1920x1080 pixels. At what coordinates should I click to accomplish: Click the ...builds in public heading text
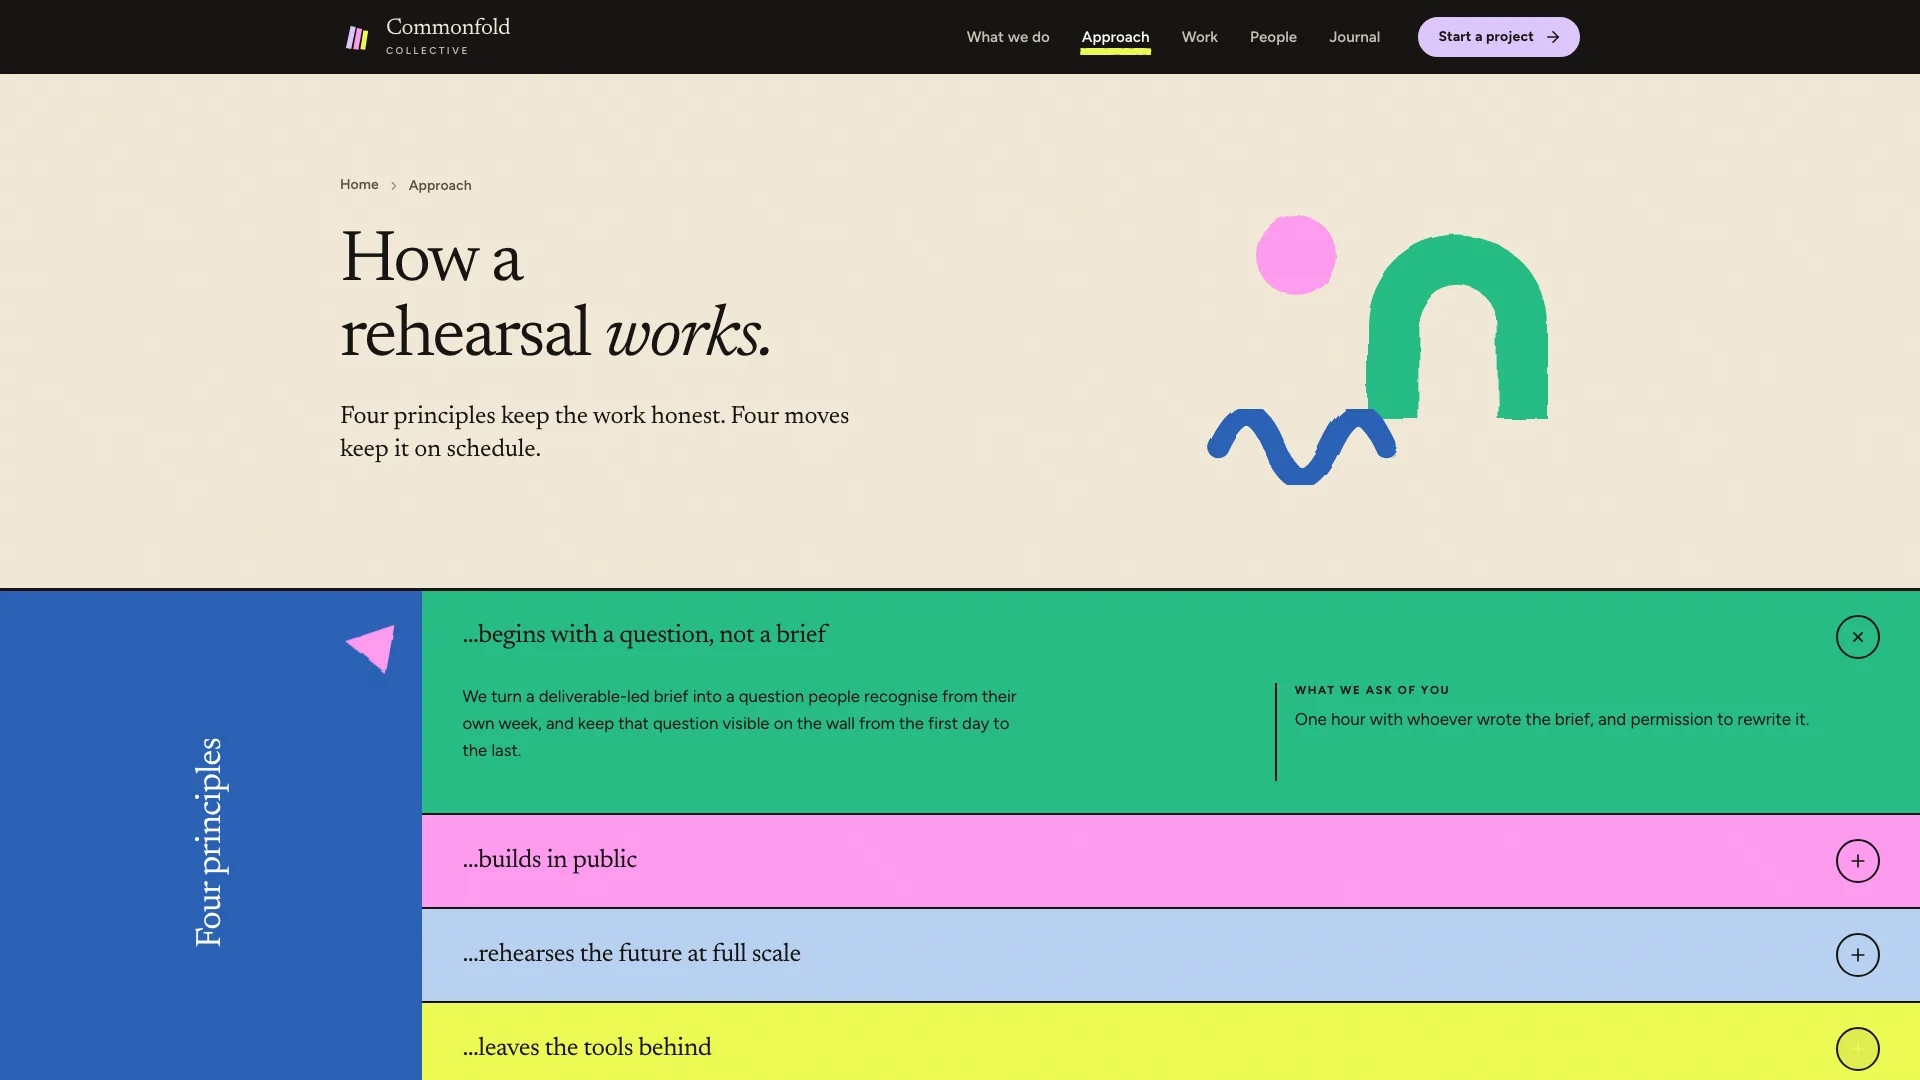tap(549, 859)
